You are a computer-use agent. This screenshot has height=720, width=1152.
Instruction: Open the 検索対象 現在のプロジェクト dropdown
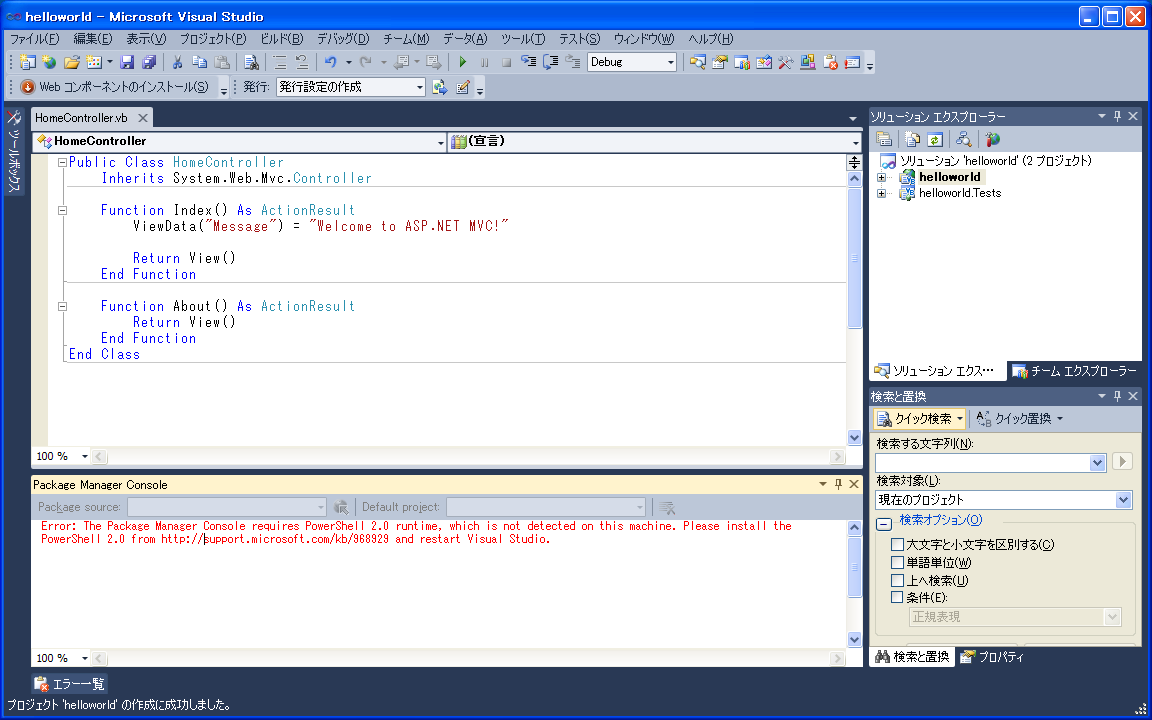(1123, 500)
